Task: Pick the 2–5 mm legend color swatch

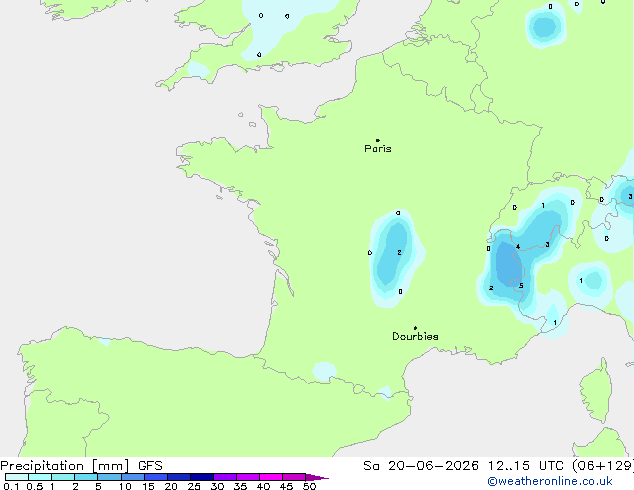Action: (86, 477)
